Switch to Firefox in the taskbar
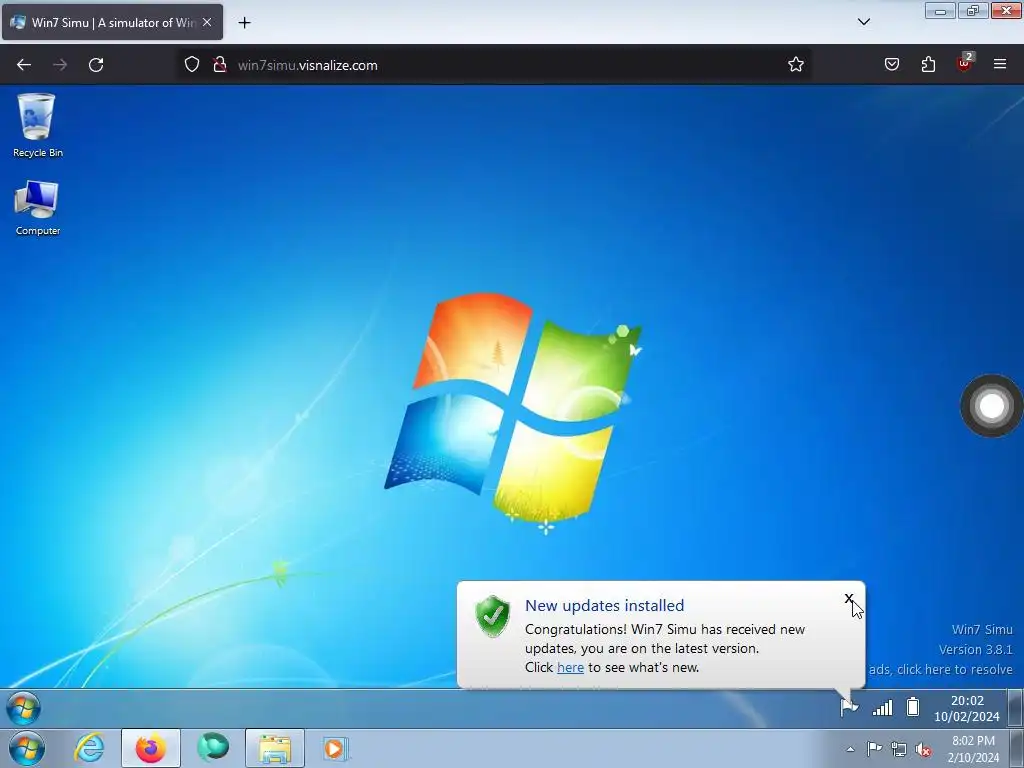Viewport: 1024px width, 768px height. (x=151, y=748)
